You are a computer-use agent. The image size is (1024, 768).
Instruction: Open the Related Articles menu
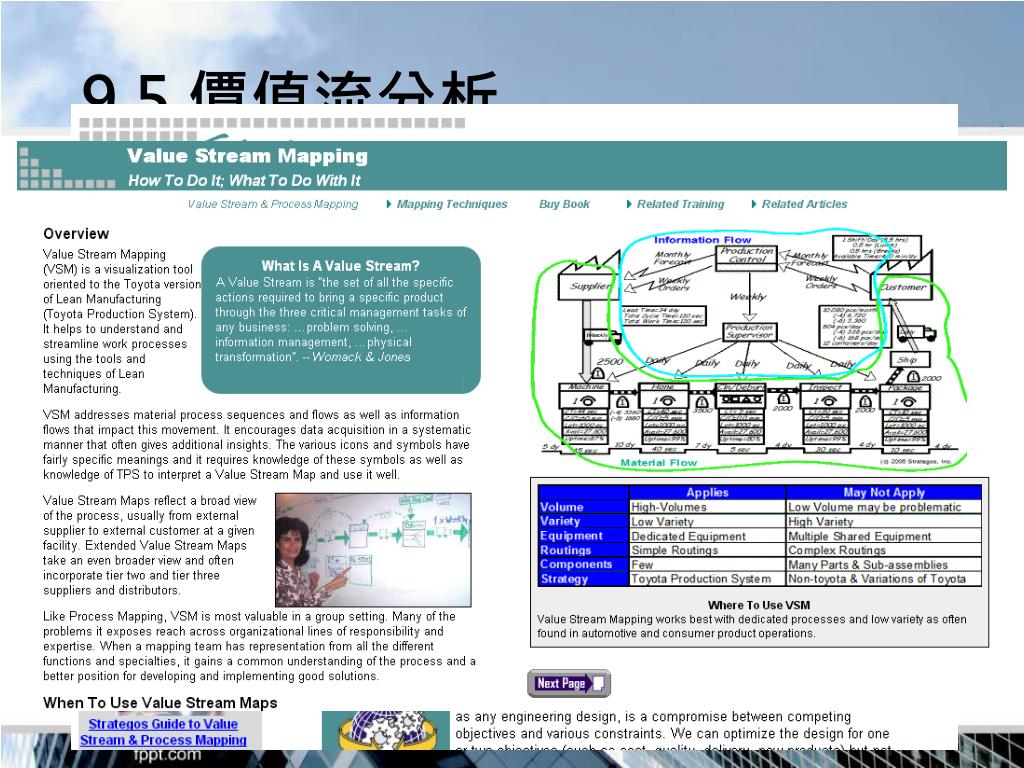click(805, 204)
